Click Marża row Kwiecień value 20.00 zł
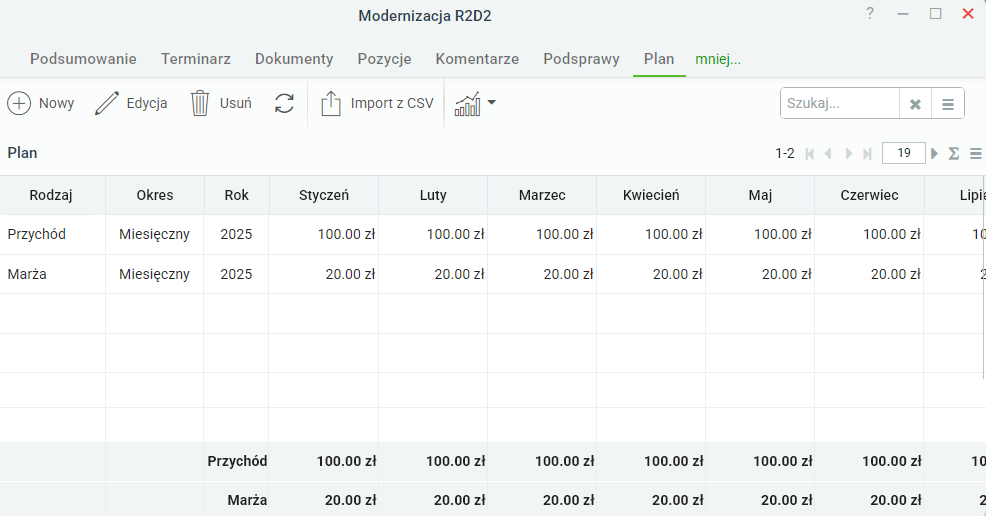Screen dimensions: 986x516 (677, 274)
